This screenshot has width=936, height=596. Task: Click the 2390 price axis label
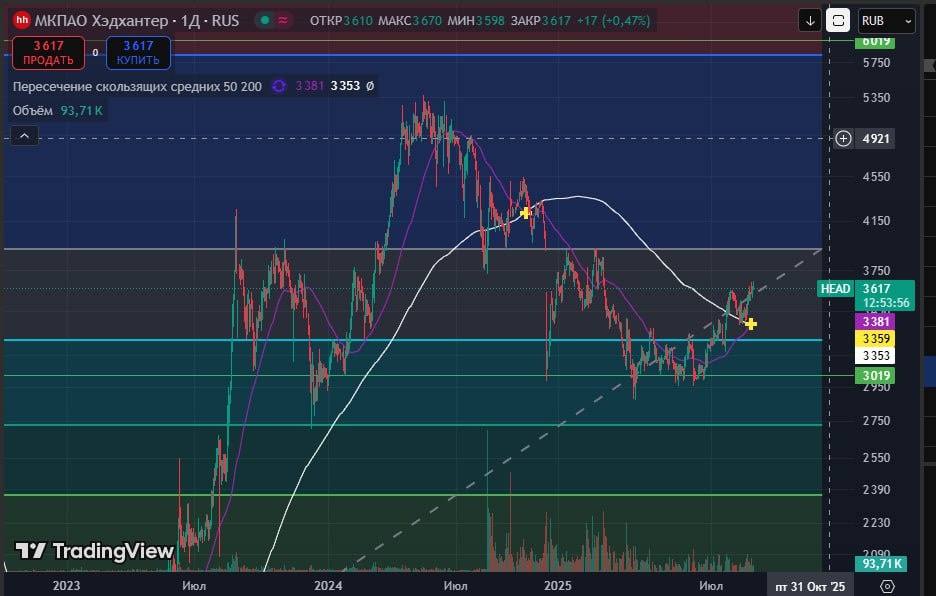click(x=876, y=490)
